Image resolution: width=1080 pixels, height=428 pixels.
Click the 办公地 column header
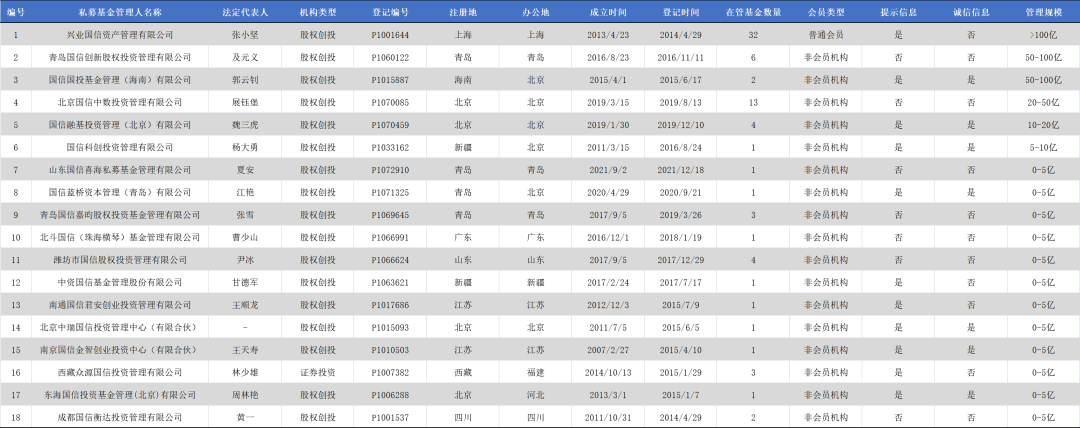[x=535, y=13]
